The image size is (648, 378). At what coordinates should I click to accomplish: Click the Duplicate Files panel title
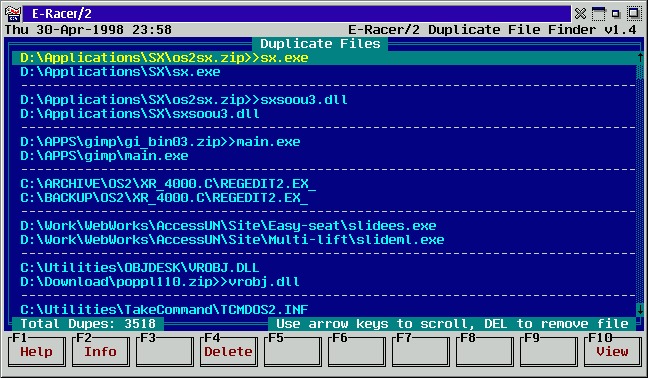click(320, 44)
